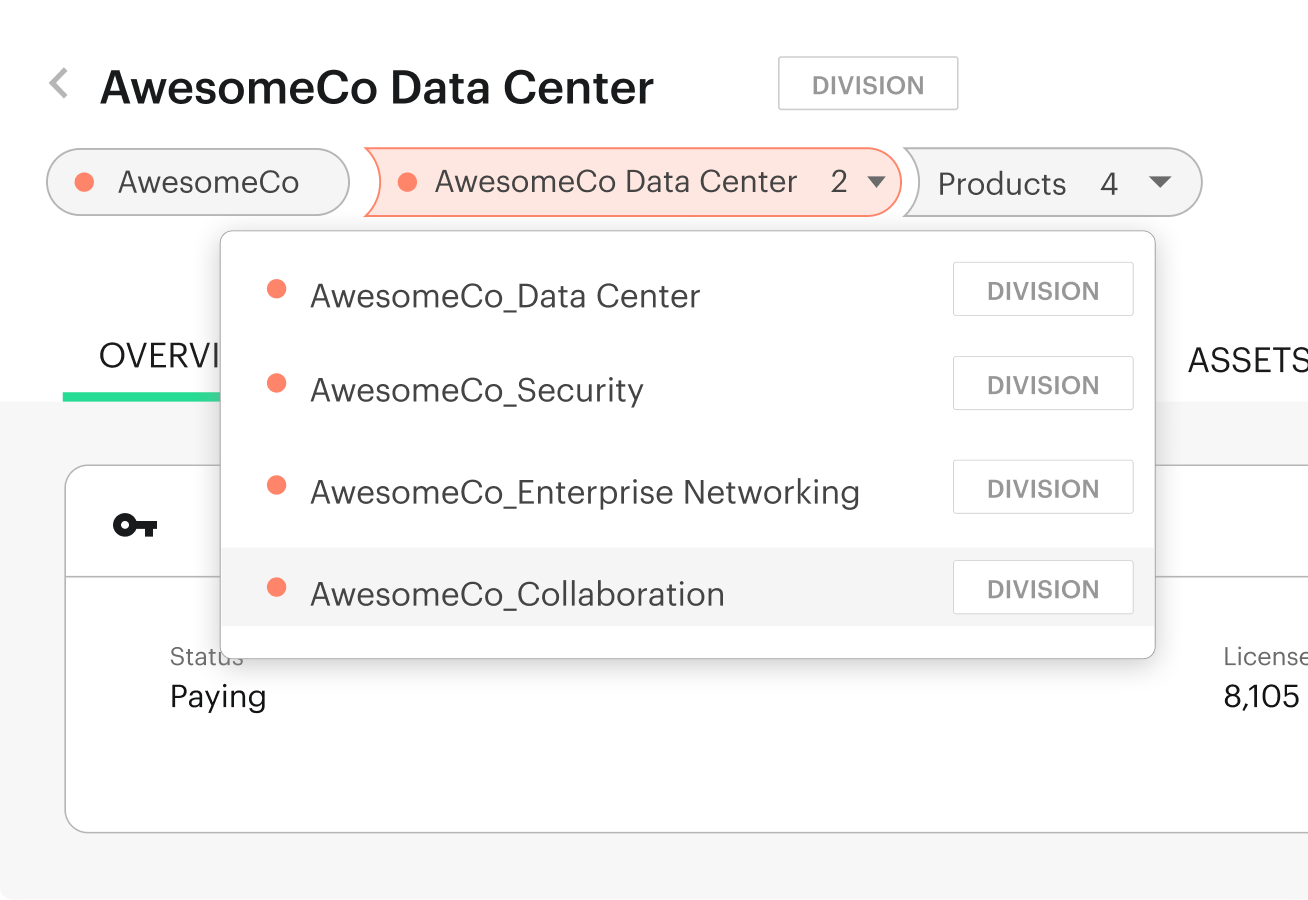Select the AwesomeCo_Collaboration list entry
This screenshot has width=1308, height=900.
coord(517,593)
